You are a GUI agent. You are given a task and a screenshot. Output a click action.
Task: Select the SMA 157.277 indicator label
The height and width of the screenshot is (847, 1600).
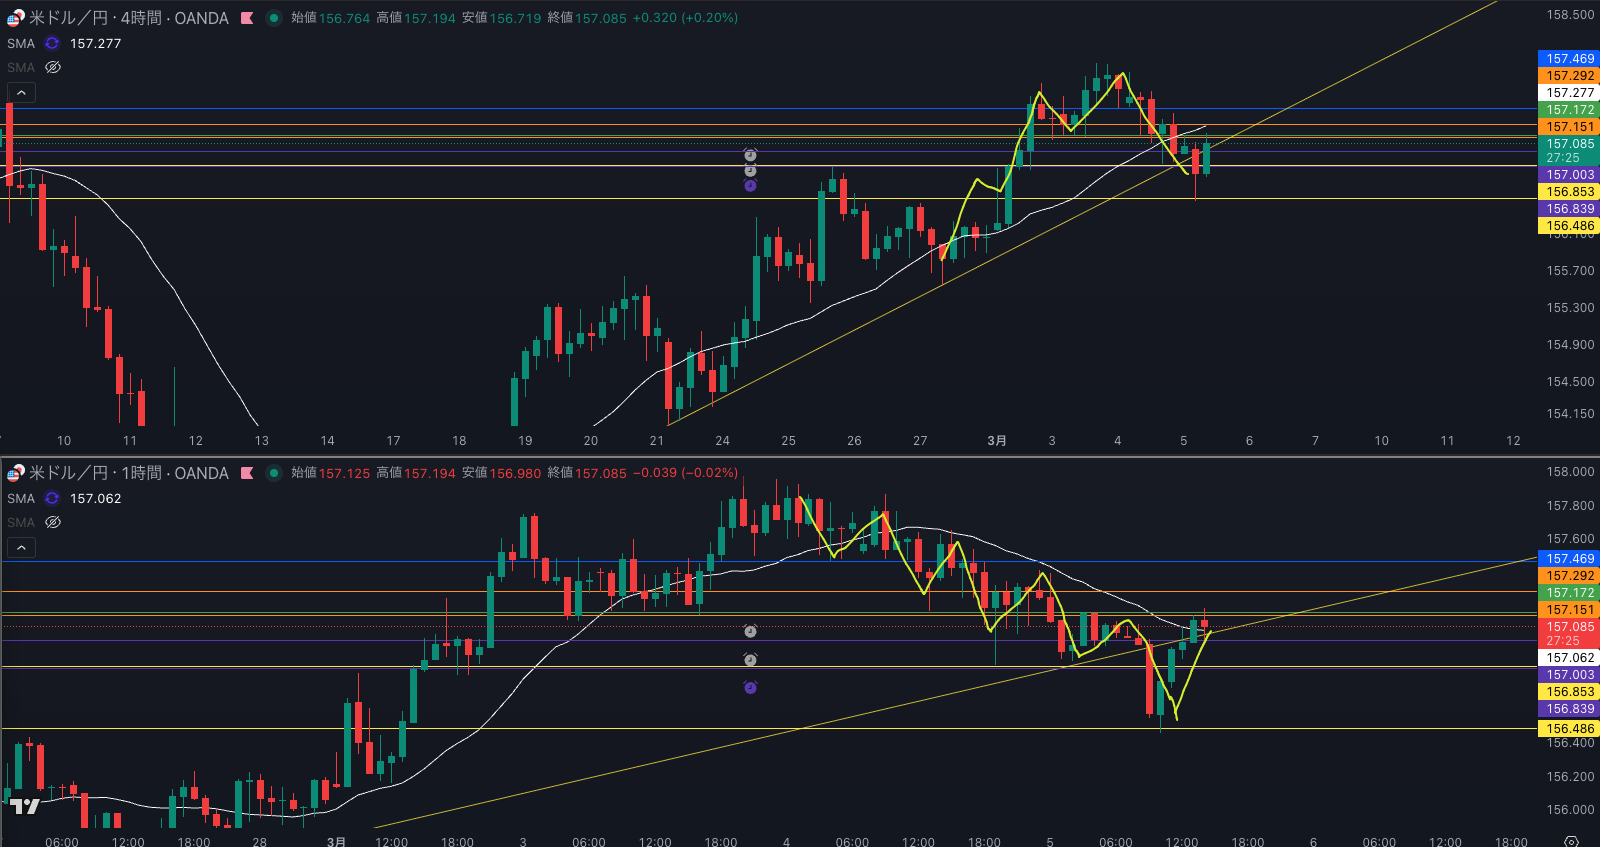[21, 43]
